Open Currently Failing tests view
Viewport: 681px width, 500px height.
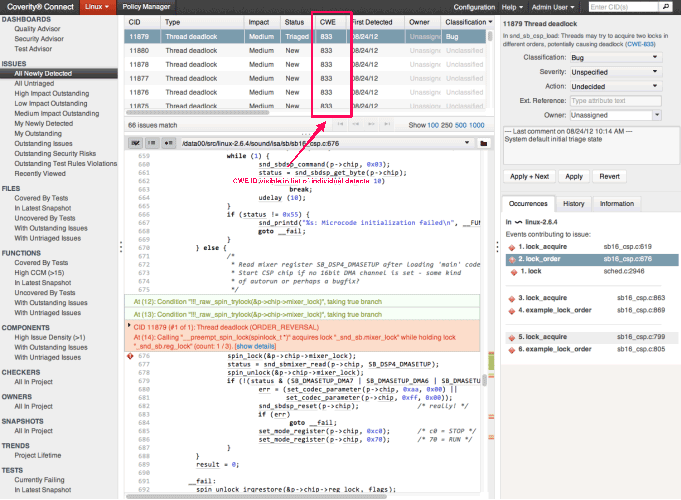coord(40,480)
